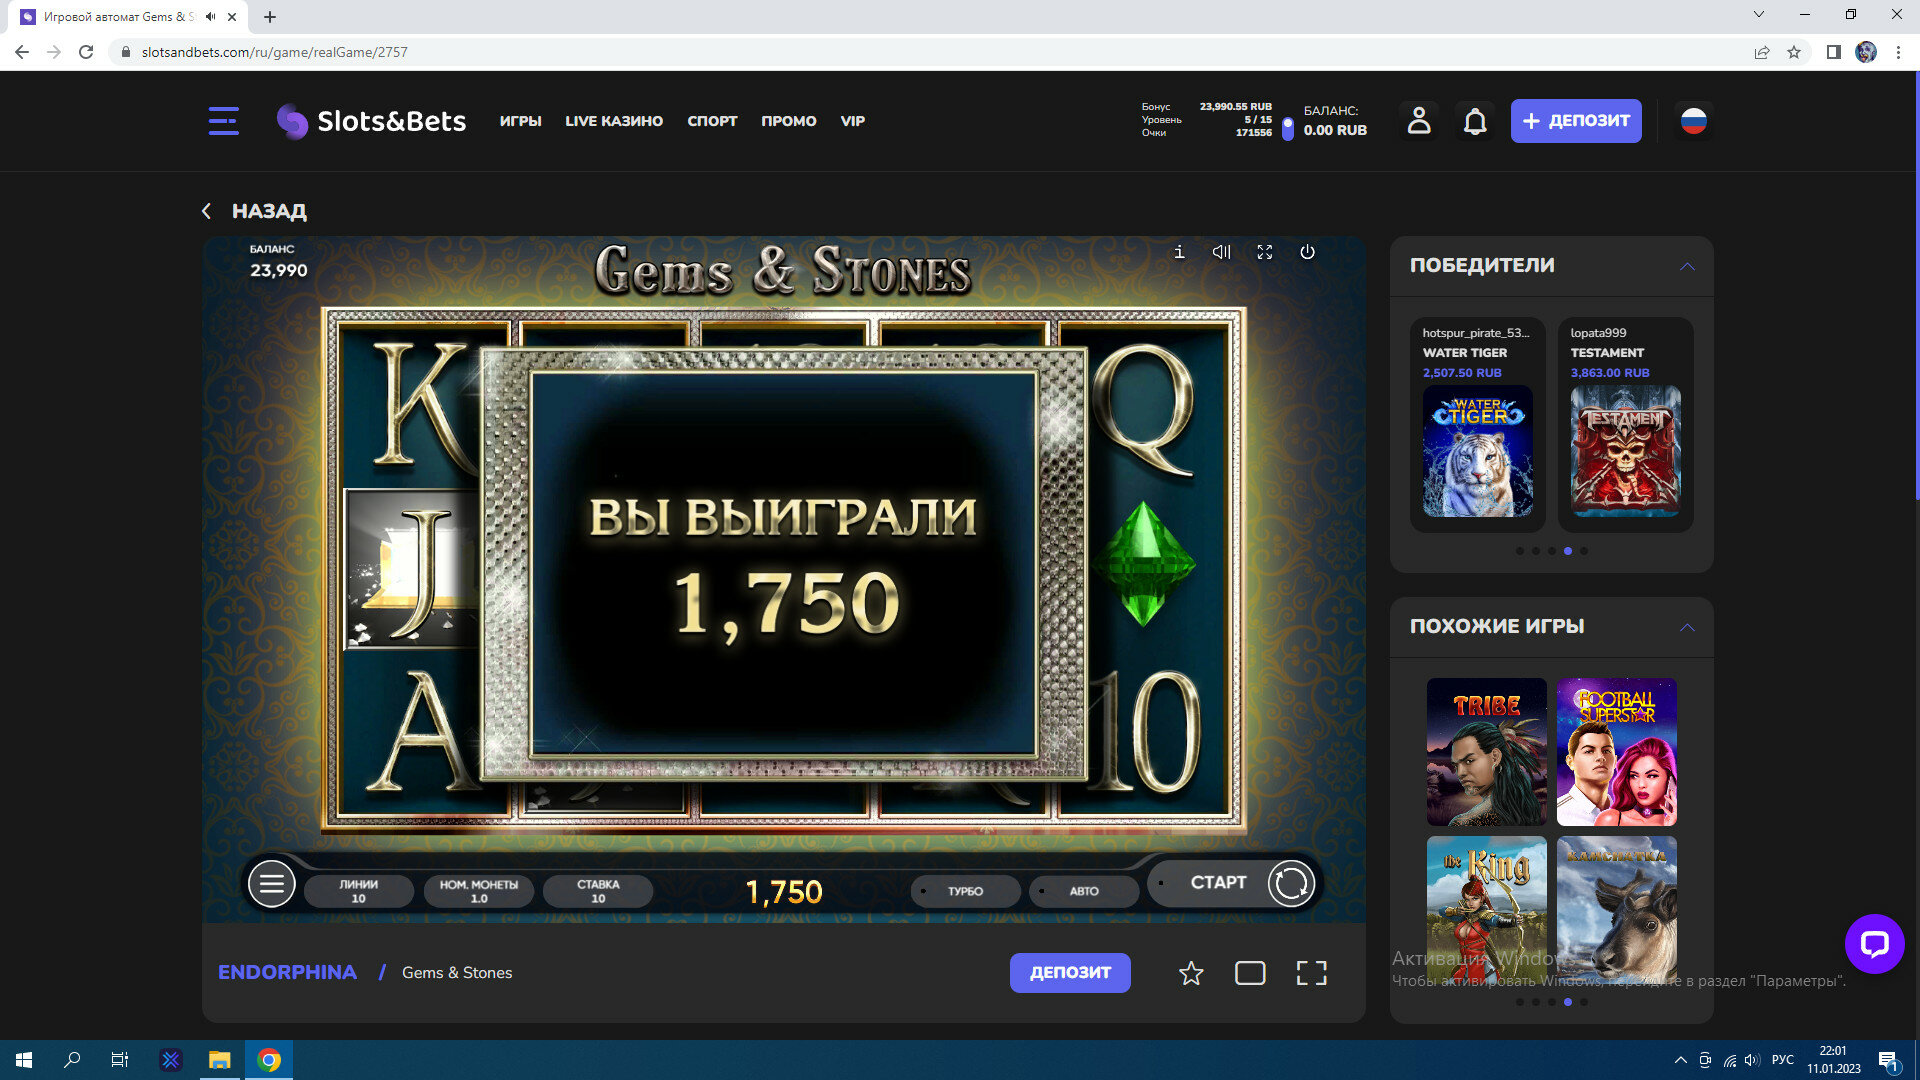Toggle the Турбо mode
1920x1080 pixels.
[x=965, y=891]
